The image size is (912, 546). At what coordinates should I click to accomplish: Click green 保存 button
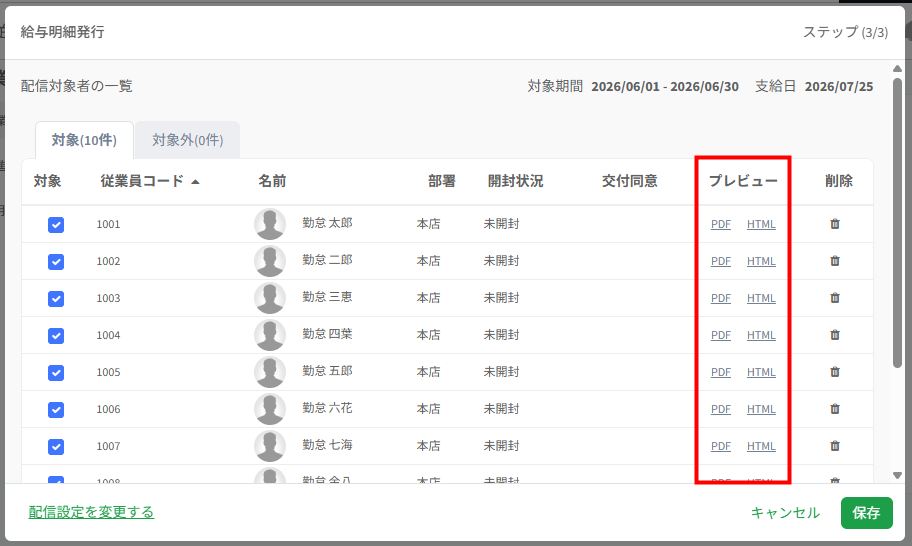click(867, 513)
